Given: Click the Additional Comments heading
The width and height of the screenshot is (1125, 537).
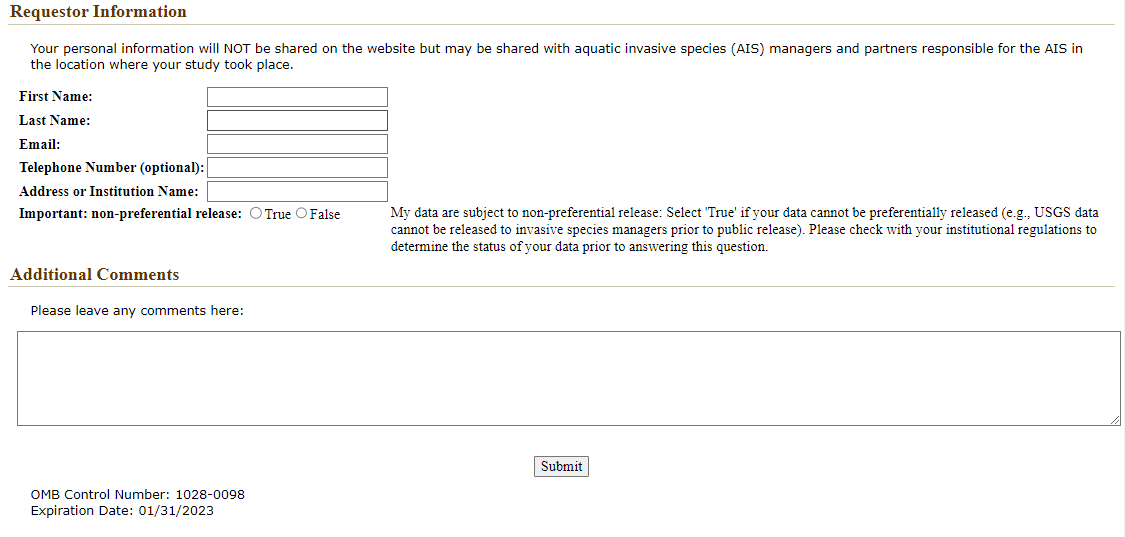Looking at the screenshot, I should click(95, 275).
